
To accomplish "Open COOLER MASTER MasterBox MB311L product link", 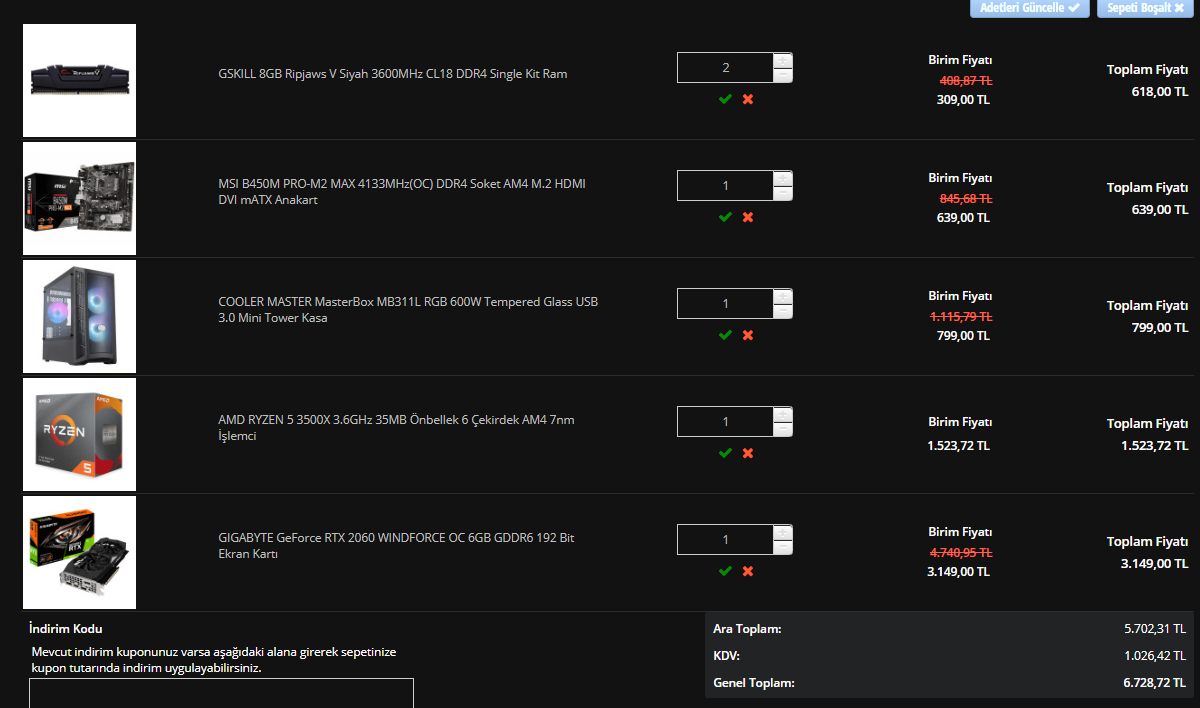I will pos(408,310).
